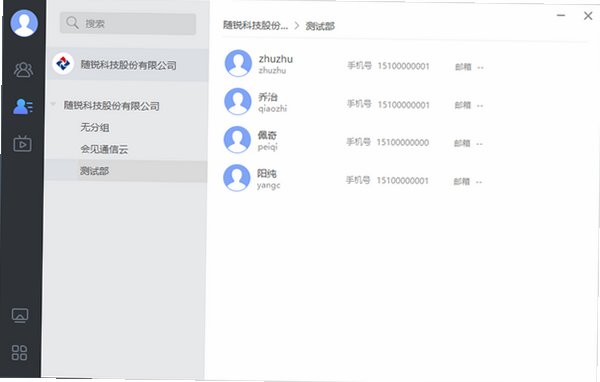Click the 测试部 breadcrumb item

pos(320,26)
